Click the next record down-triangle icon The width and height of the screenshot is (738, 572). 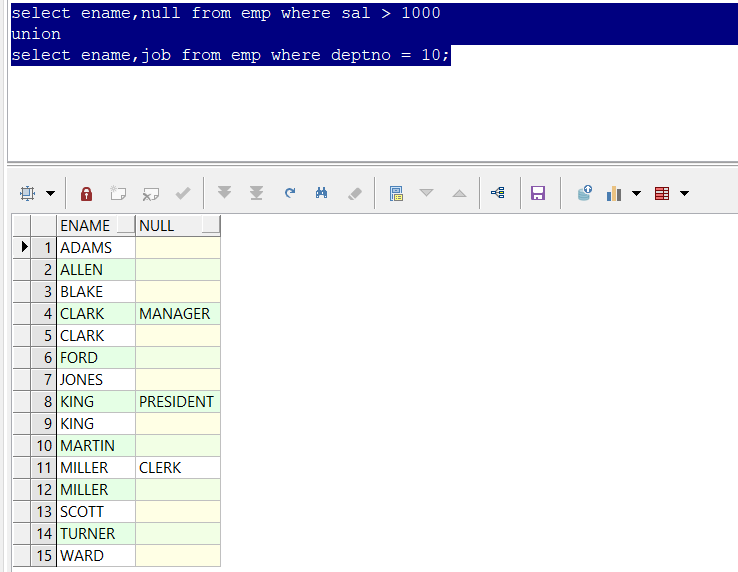pyautogui.click(x=426, y=193)
